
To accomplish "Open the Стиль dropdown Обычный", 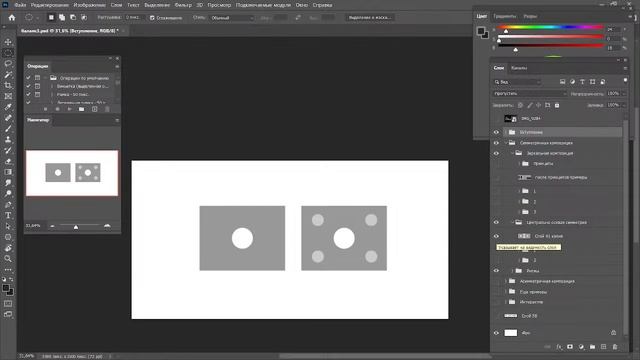I will click(232, 18).
